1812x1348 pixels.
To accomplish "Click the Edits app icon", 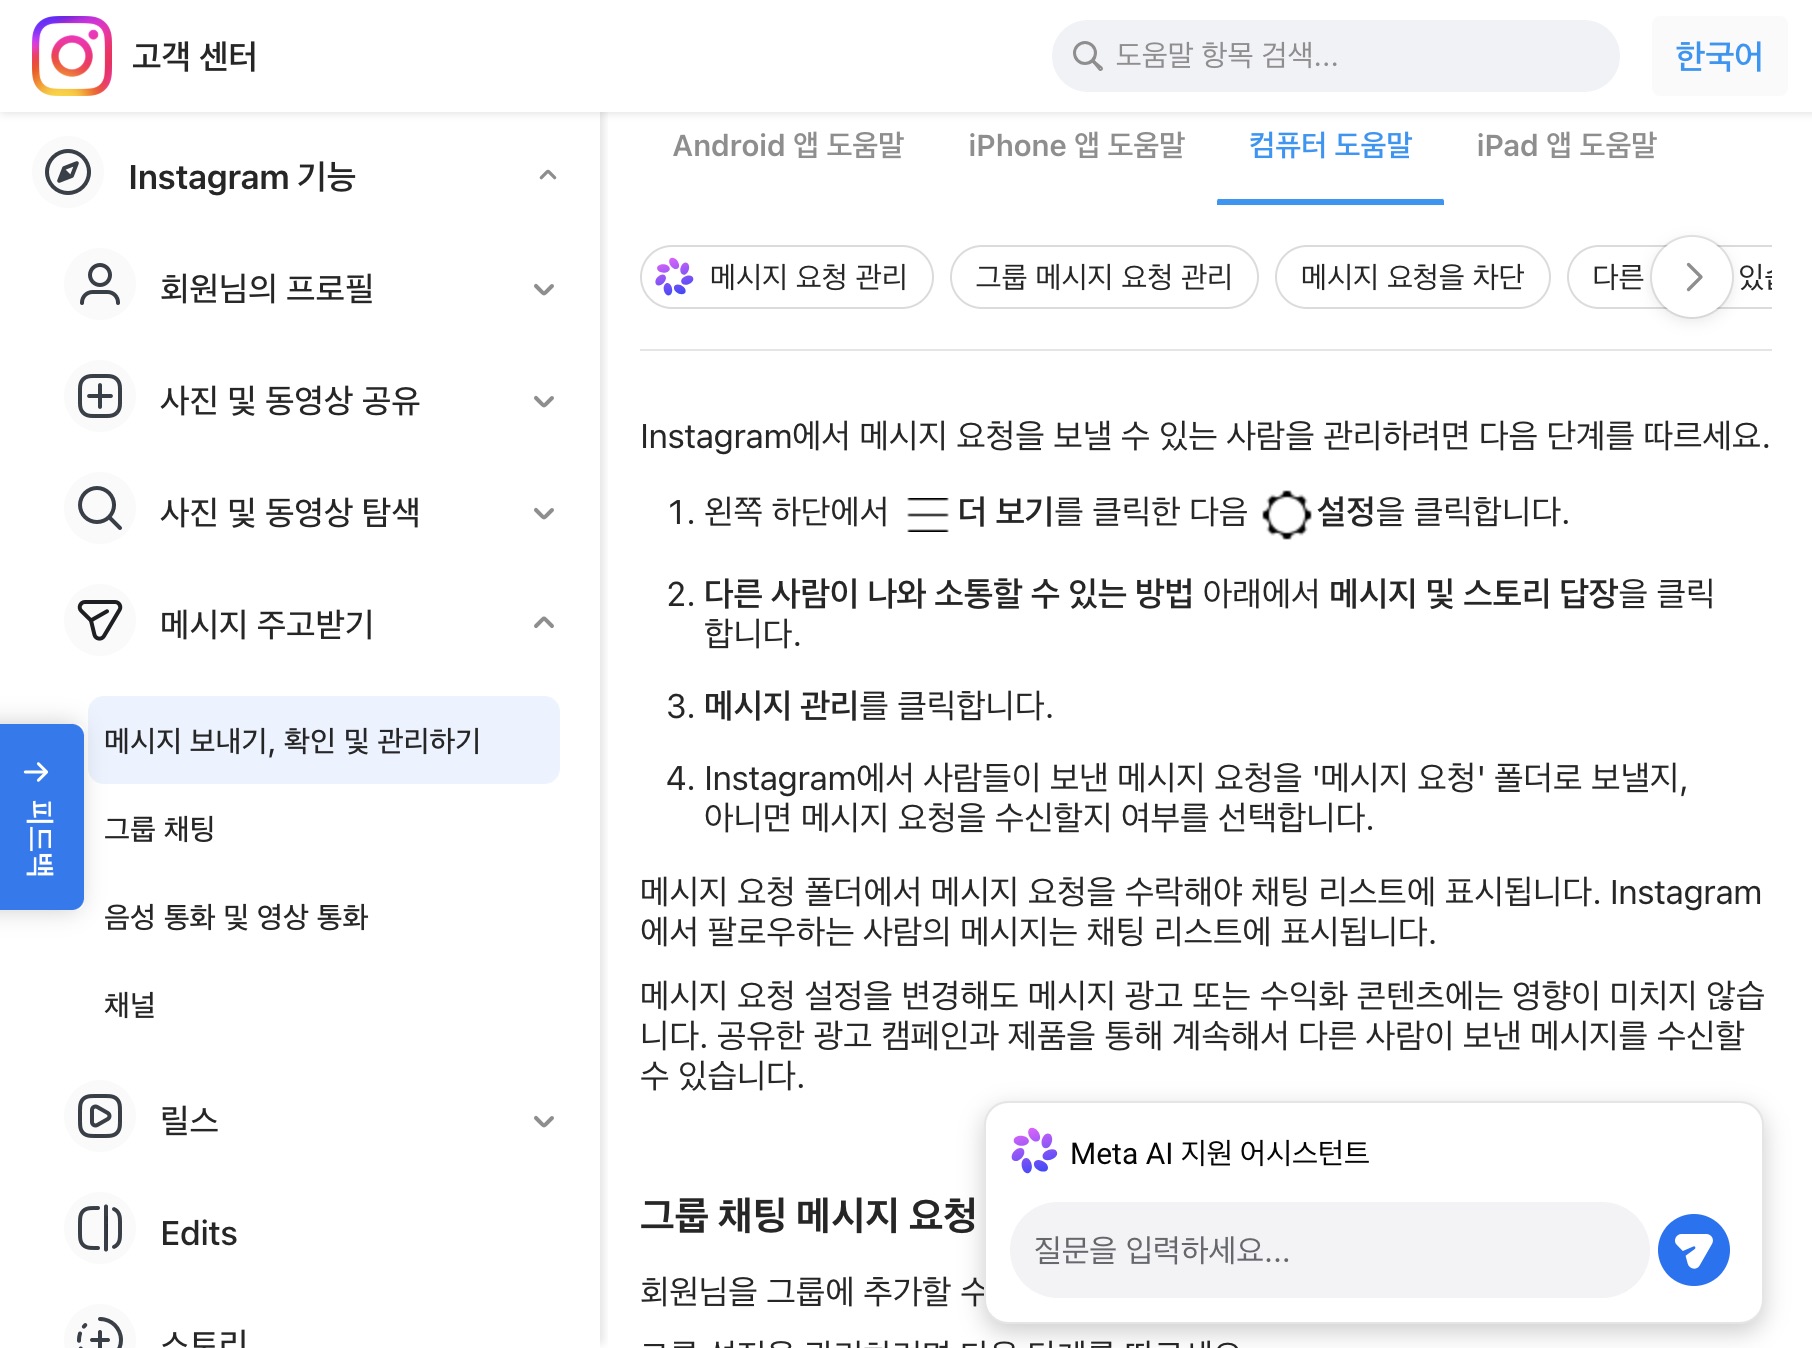I will [100, 1229].
